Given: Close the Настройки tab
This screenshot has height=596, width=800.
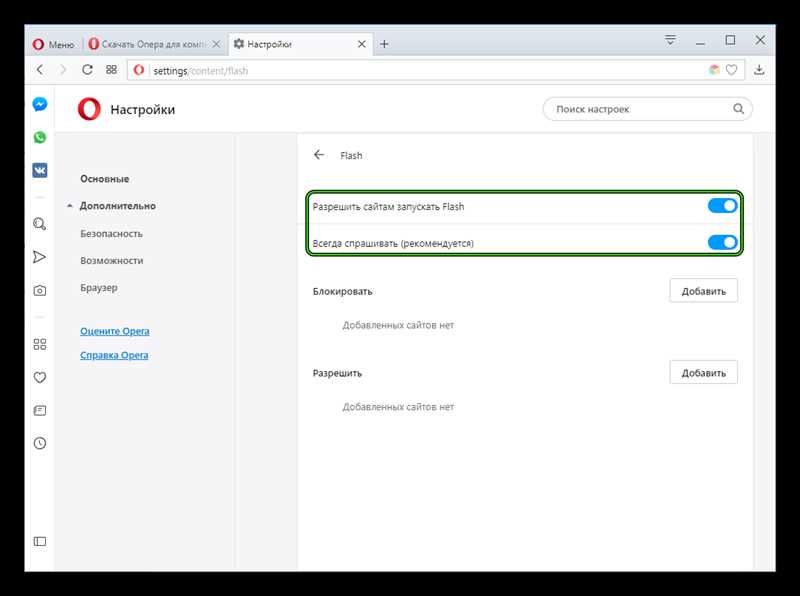Looking at the screenshot, I should pos(361,44).
